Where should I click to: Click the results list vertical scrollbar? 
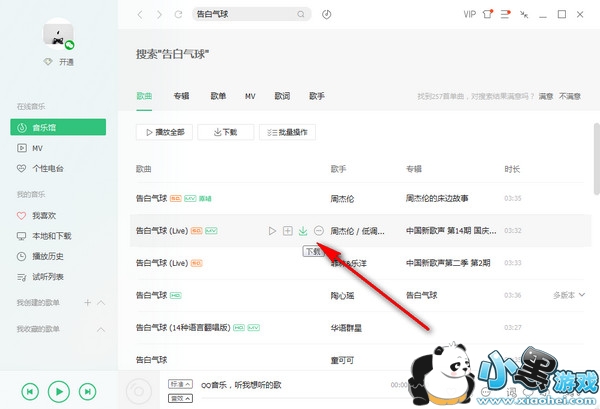pos(596,159)
